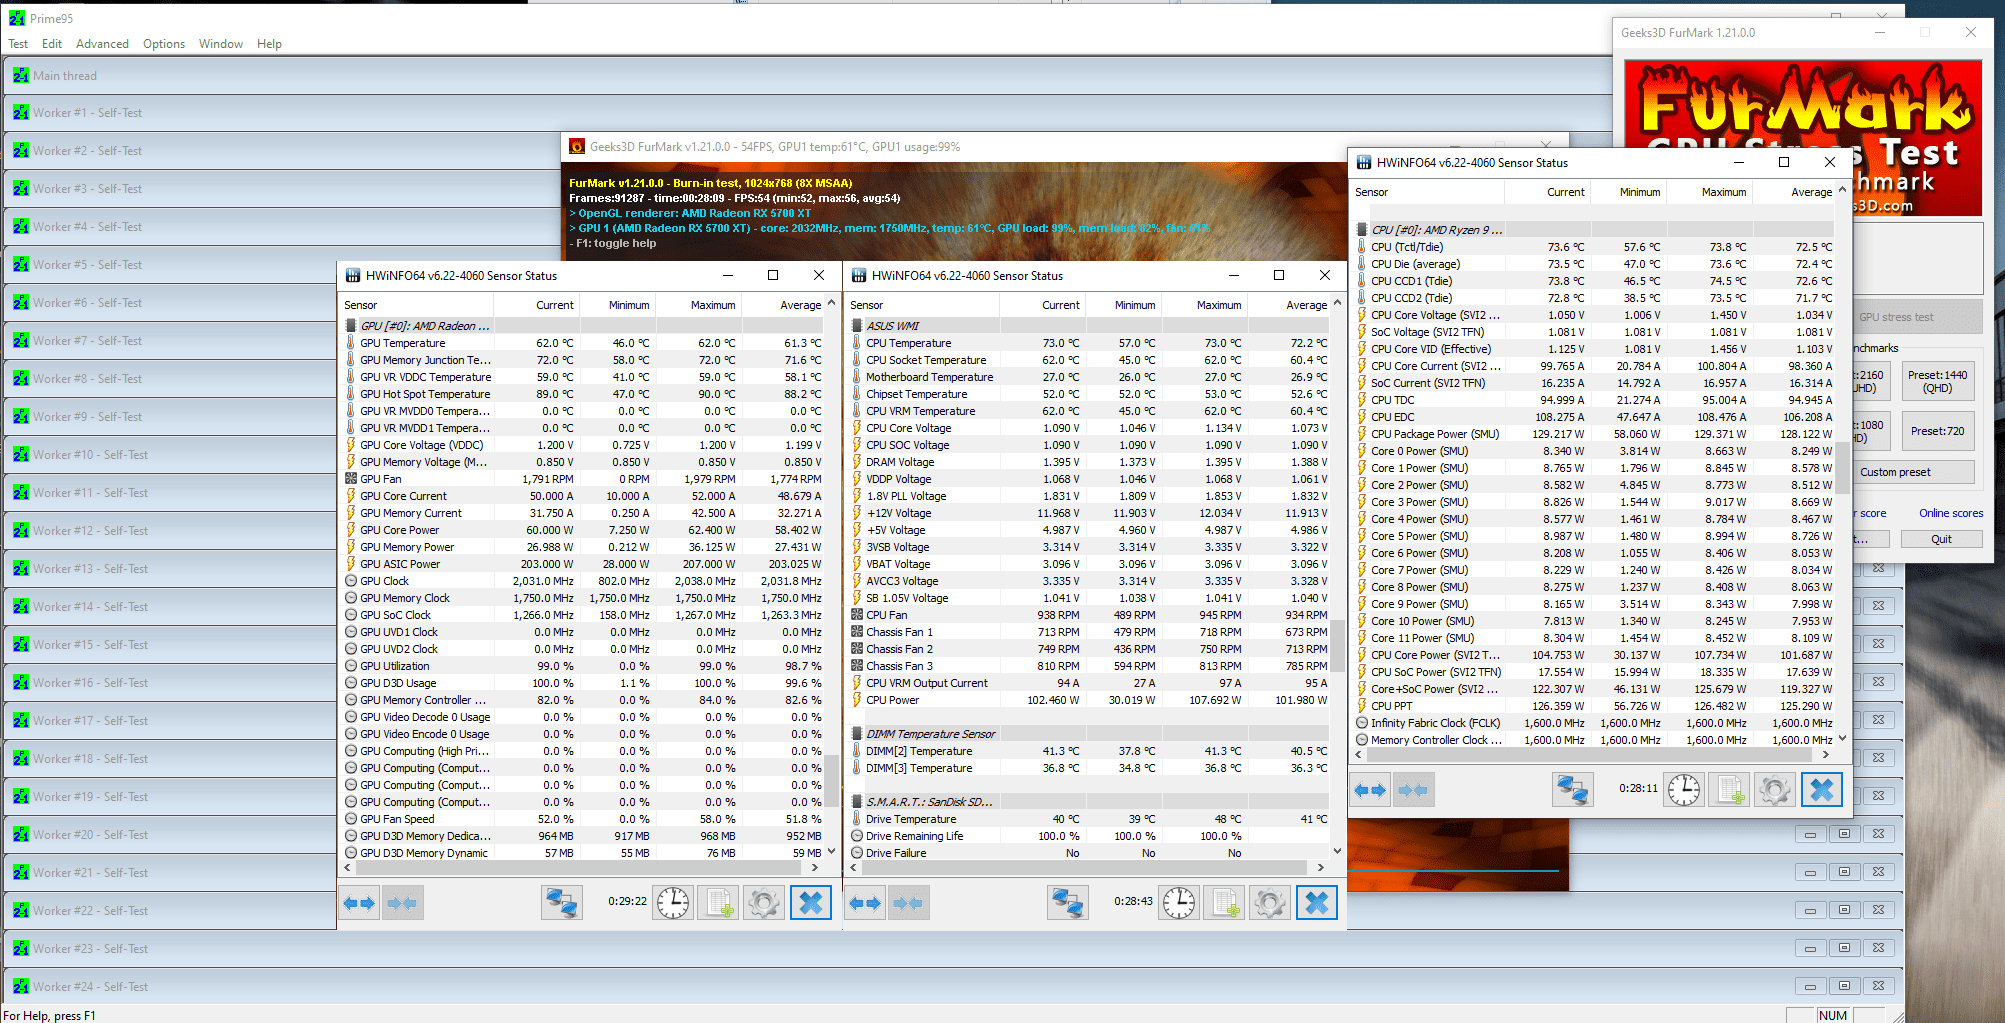Screen dimensions: 2005x1023
Task: Open the Advanced menu in Prime95
Action: (102, 44)
